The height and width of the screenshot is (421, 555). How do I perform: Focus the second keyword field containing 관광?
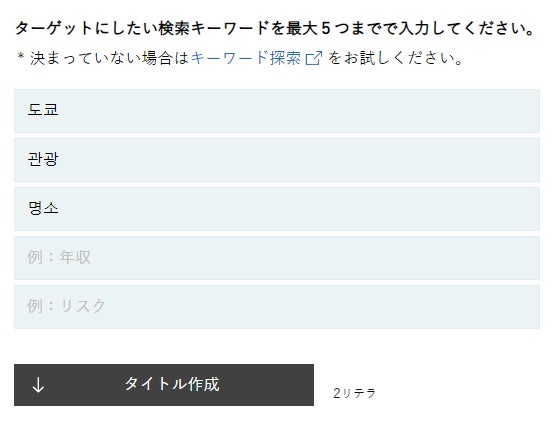coord(277,160)
